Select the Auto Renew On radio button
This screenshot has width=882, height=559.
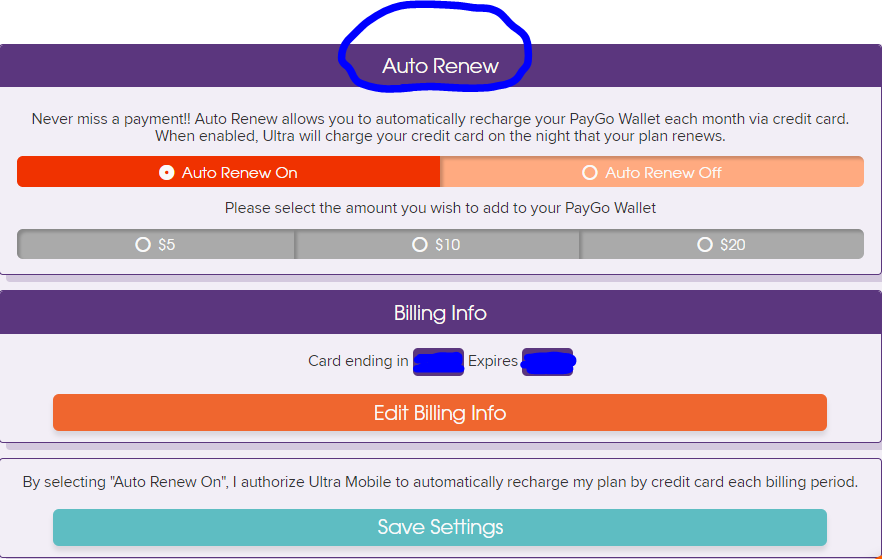click(x=166, y=173)
